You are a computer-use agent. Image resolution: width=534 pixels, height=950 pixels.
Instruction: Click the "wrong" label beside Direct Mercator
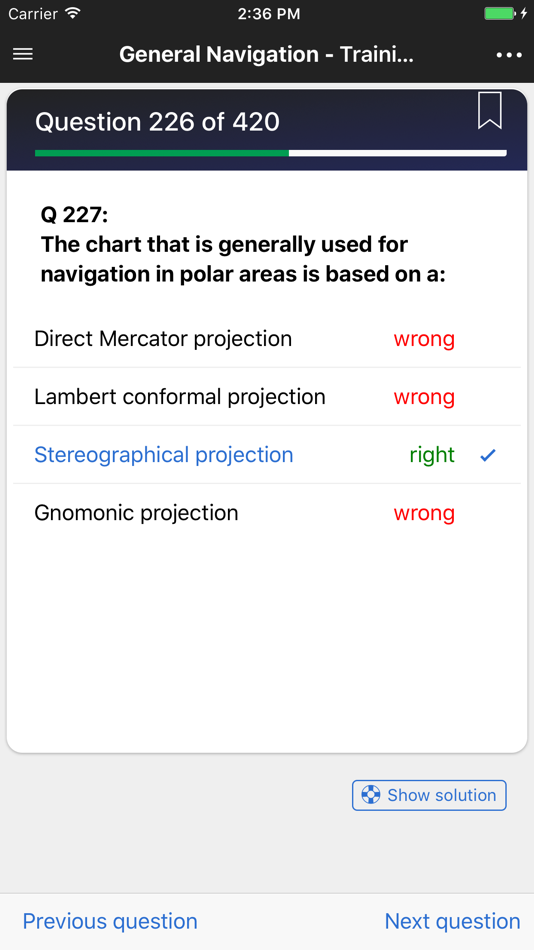(424, 339)
